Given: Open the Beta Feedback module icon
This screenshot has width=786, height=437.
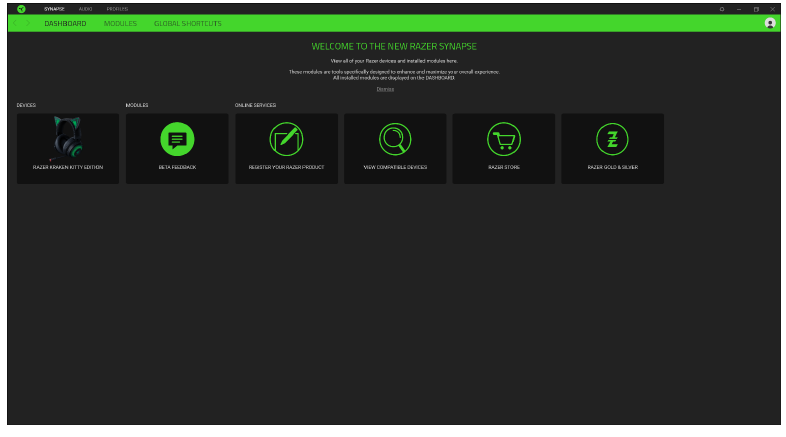Looking at the screenshot, I should pos(177,139).
